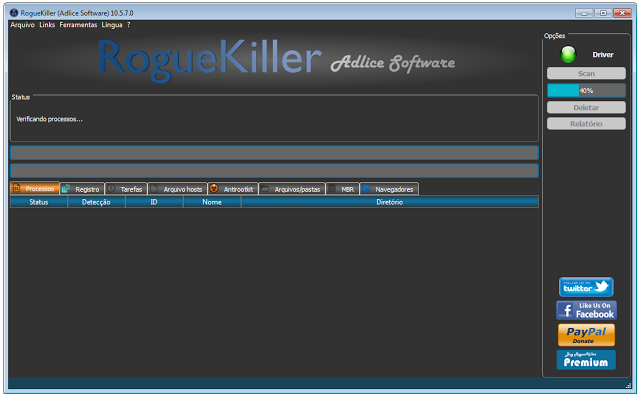
Task: Click the 'Verificando processos...' status text
Action: tap(49, 119)
